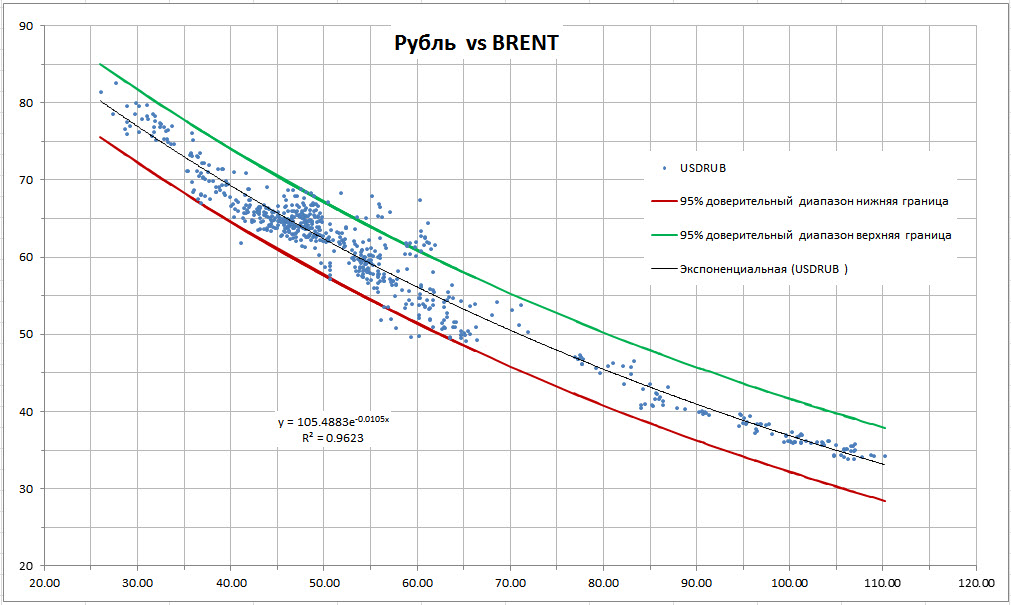1011x605 pixels.
Task: Select legend label ending "верхняя граница"
Action: pyautogui.click(x=814, y=235)
